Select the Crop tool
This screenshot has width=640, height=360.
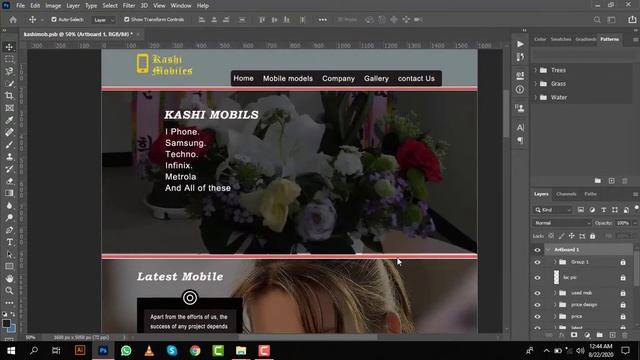(9, 96)
